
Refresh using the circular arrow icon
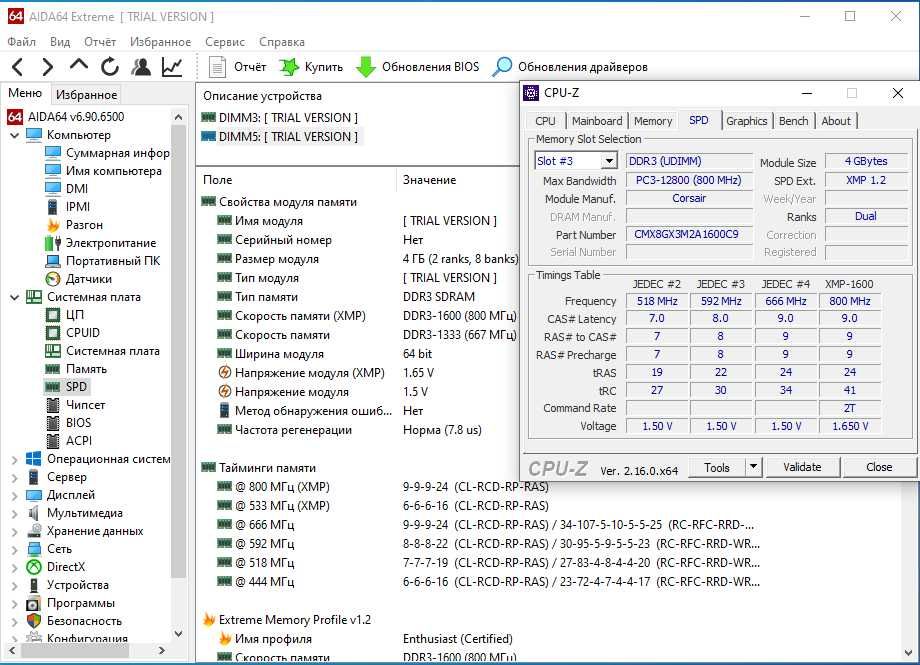[x=110, y=67]
